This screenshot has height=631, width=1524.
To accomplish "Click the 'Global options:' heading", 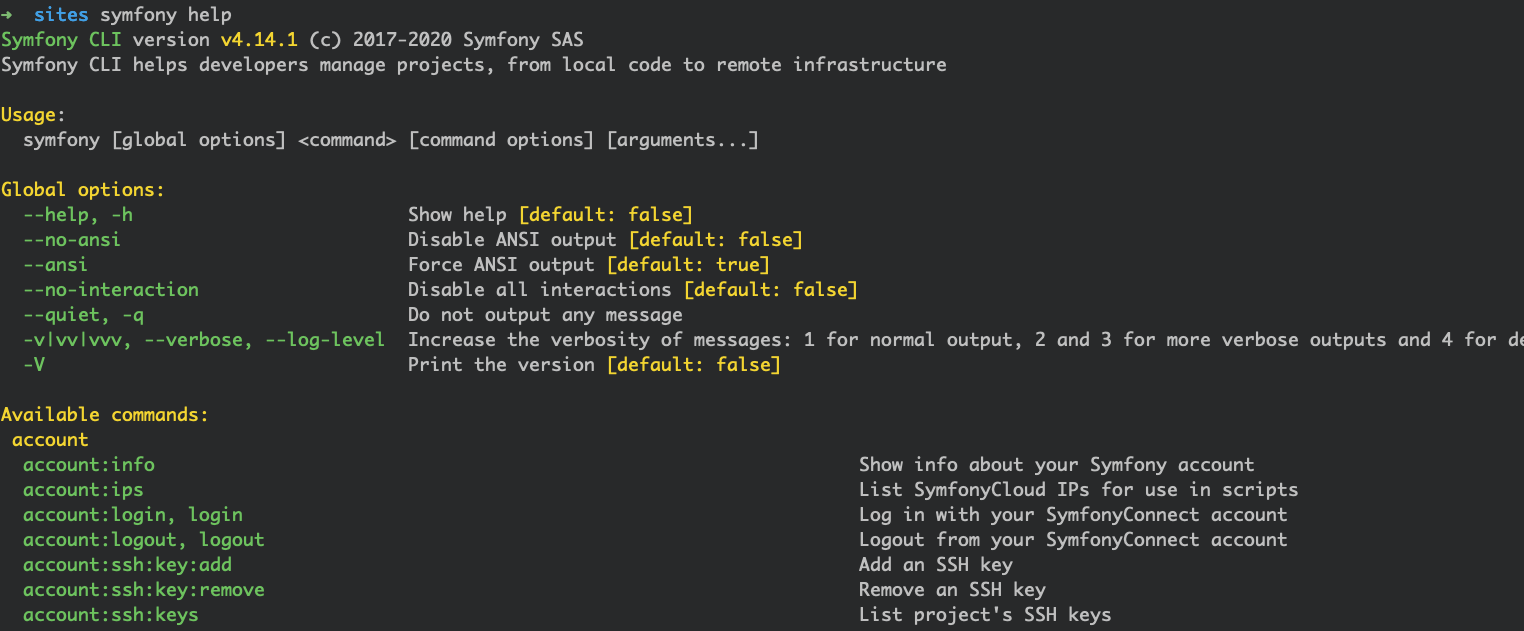I will click(83, 190).
